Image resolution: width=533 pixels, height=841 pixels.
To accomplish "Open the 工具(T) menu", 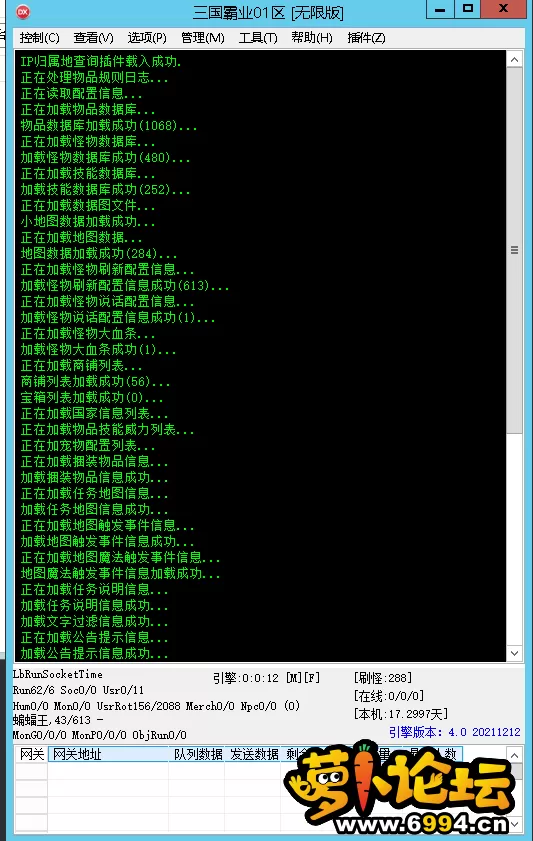I will [x=258, y=38].
